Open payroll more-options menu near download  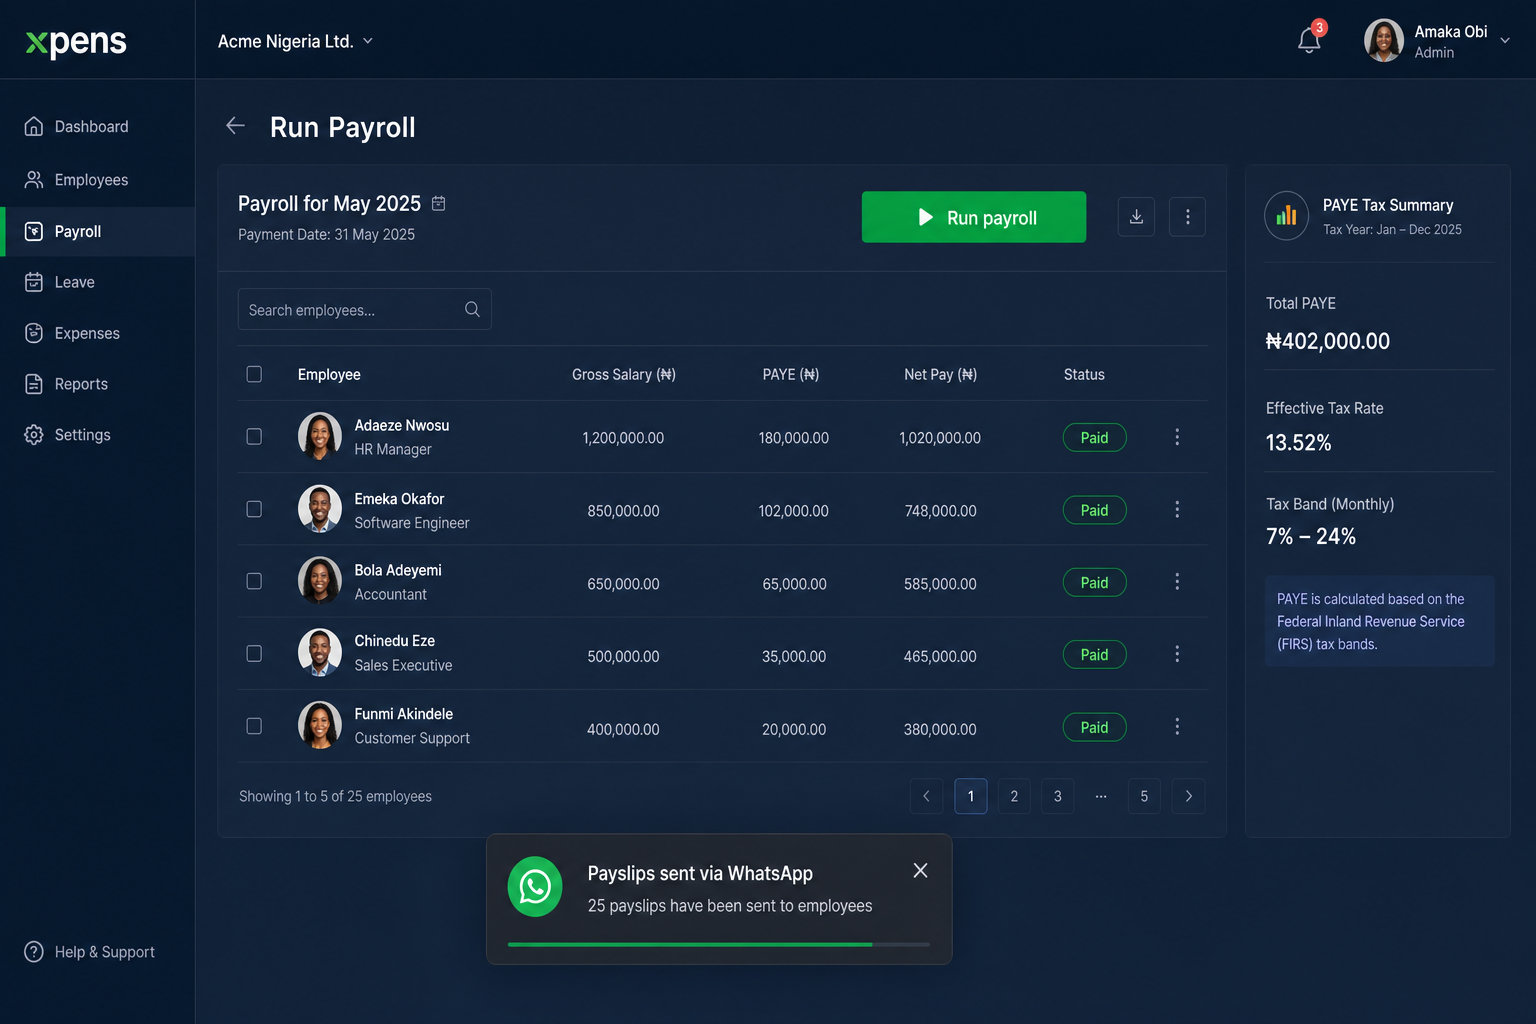(1187, 217)
